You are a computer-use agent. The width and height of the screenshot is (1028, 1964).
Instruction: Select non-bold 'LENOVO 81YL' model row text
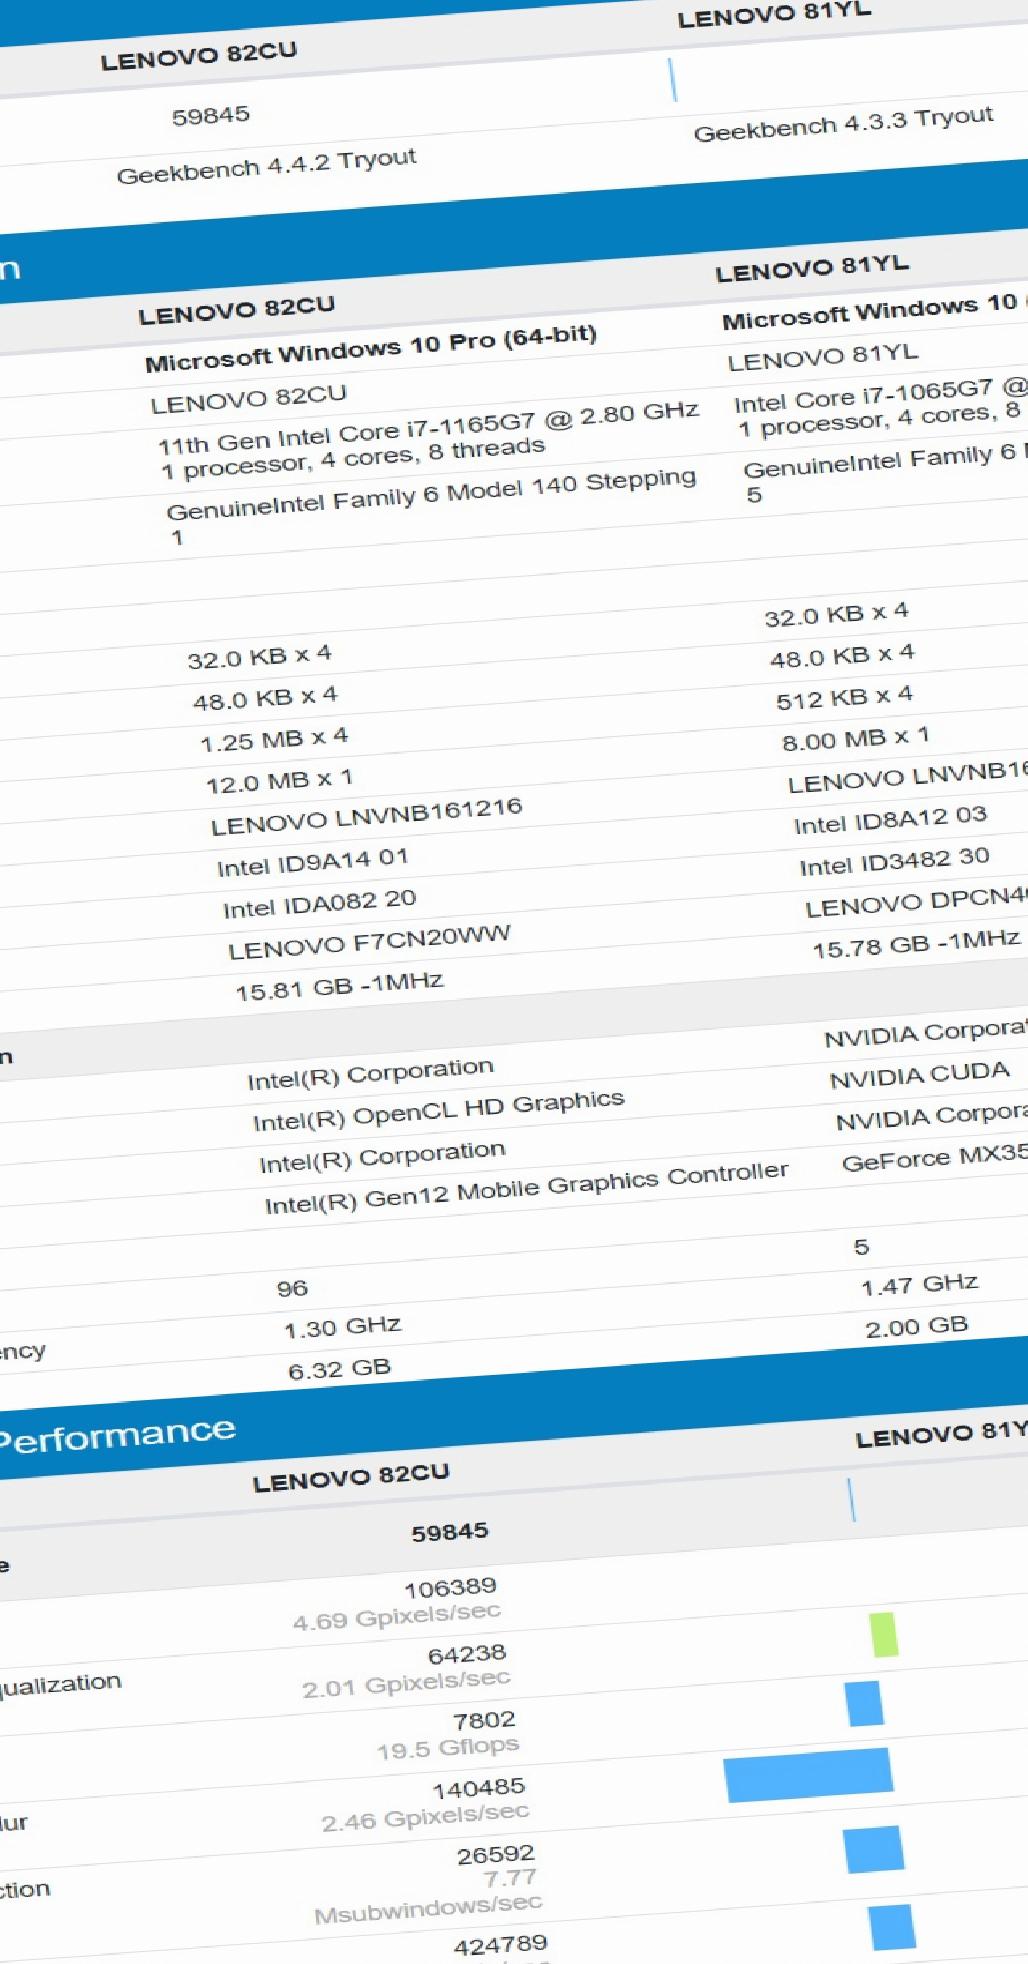(x=822, y=357)
